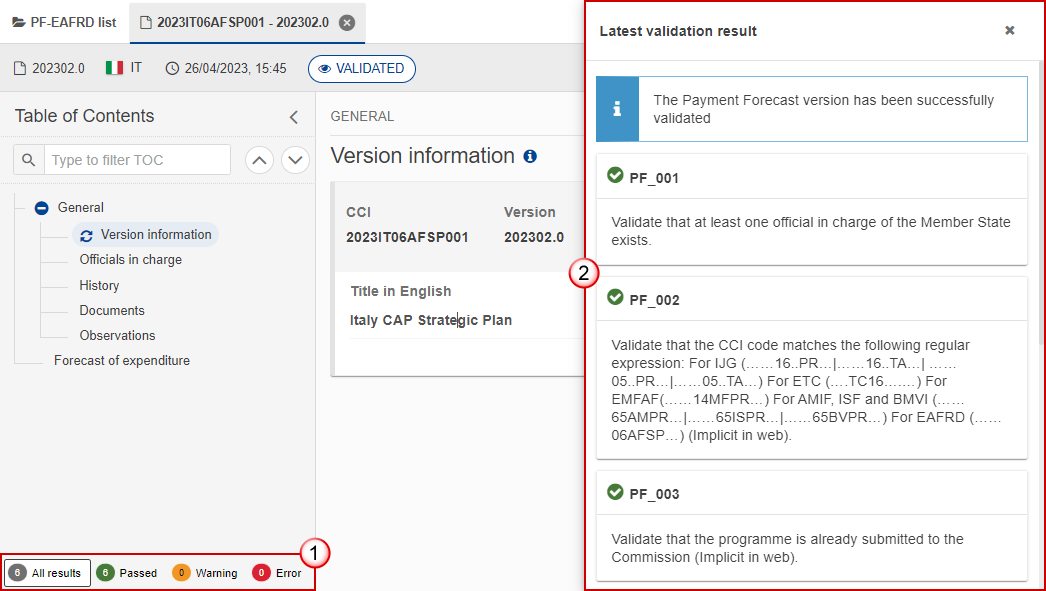Viewport: 1046px width, 591px height.
Task: Click the green check icon for PF_003
Action: (x=615, y=492)
